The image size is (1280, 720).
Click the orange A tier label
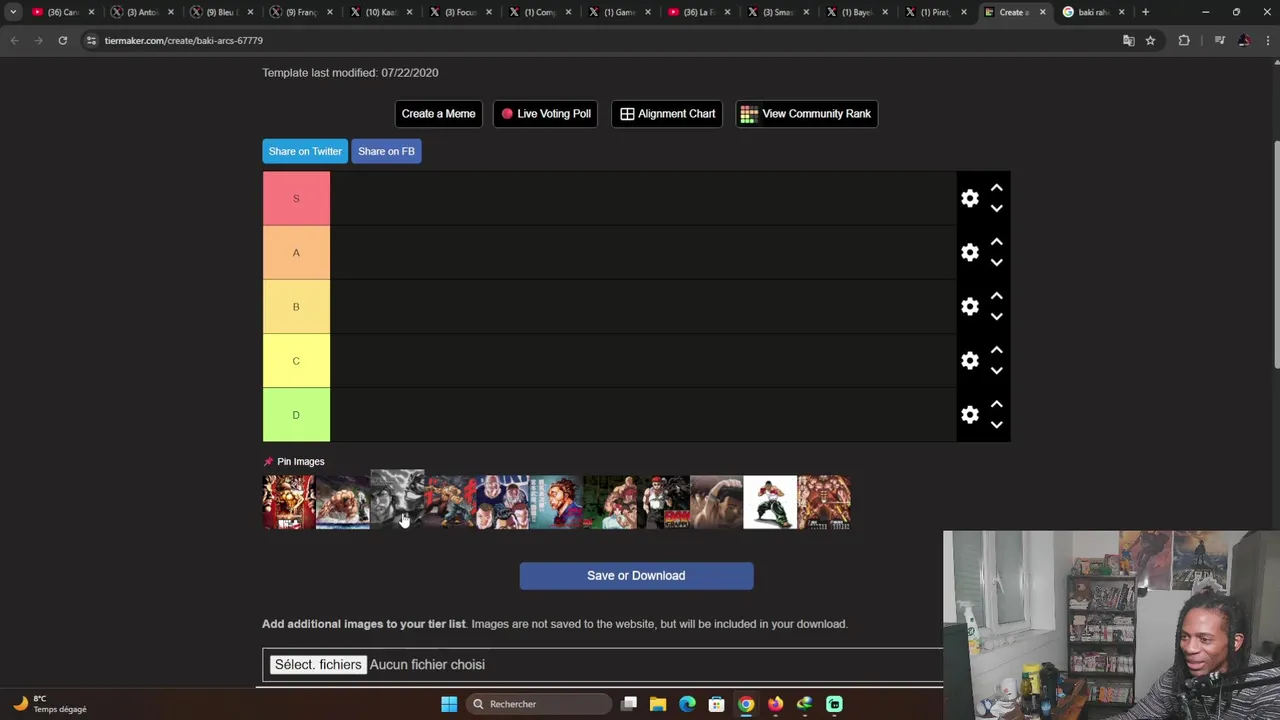coord(296,252)
